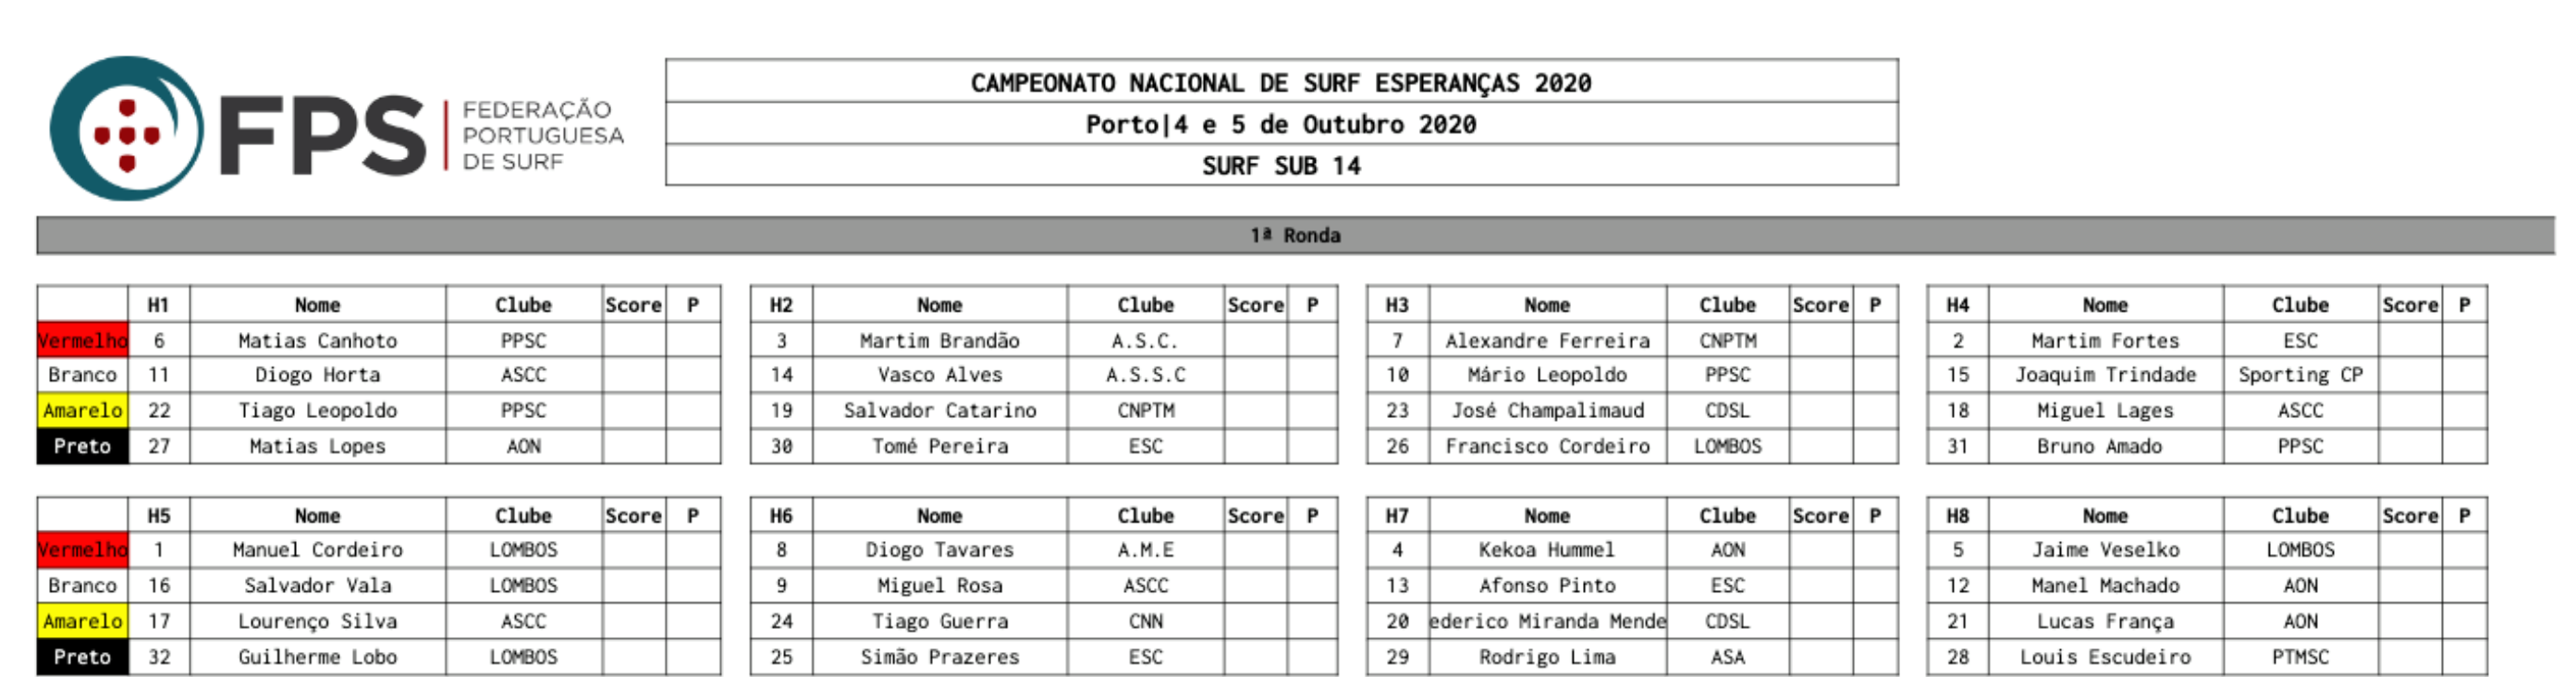The width and height of the screenshot is (2576, 677).
Task: Select the championship title cell
Action: 1281,82
